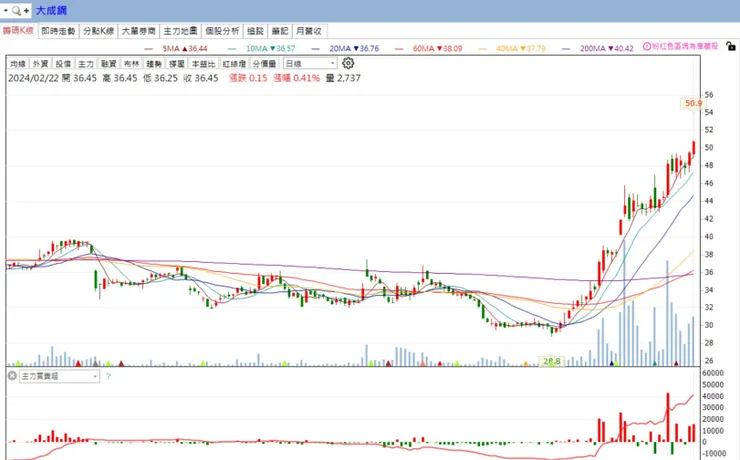Viewport: 740px width, 460px height.
Task: Switch to 月營收 tab
Action: click(309, 31)
